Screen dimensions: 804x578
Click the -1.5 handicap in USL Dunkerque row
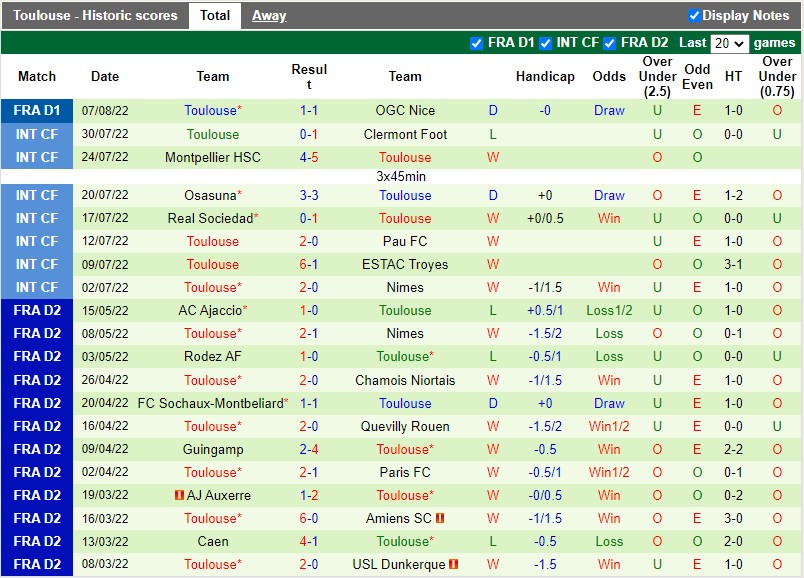[545, 565]
